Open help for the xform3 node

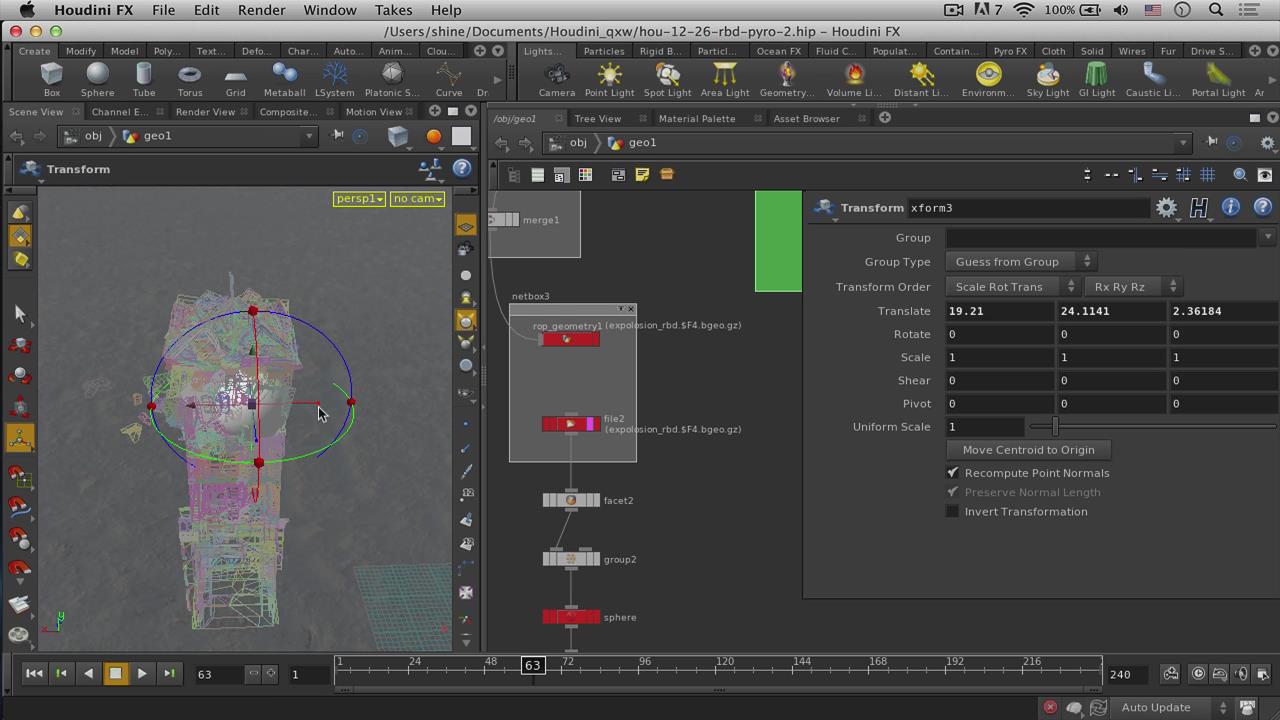(x=1263, y=207)
